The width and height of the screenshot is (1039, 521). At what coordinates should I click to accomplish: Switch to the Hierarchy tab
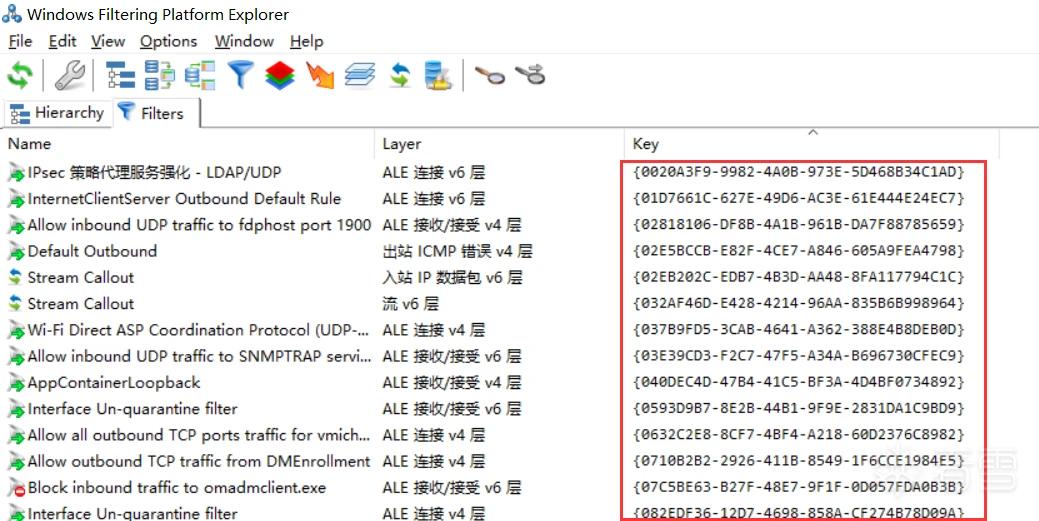57,113
